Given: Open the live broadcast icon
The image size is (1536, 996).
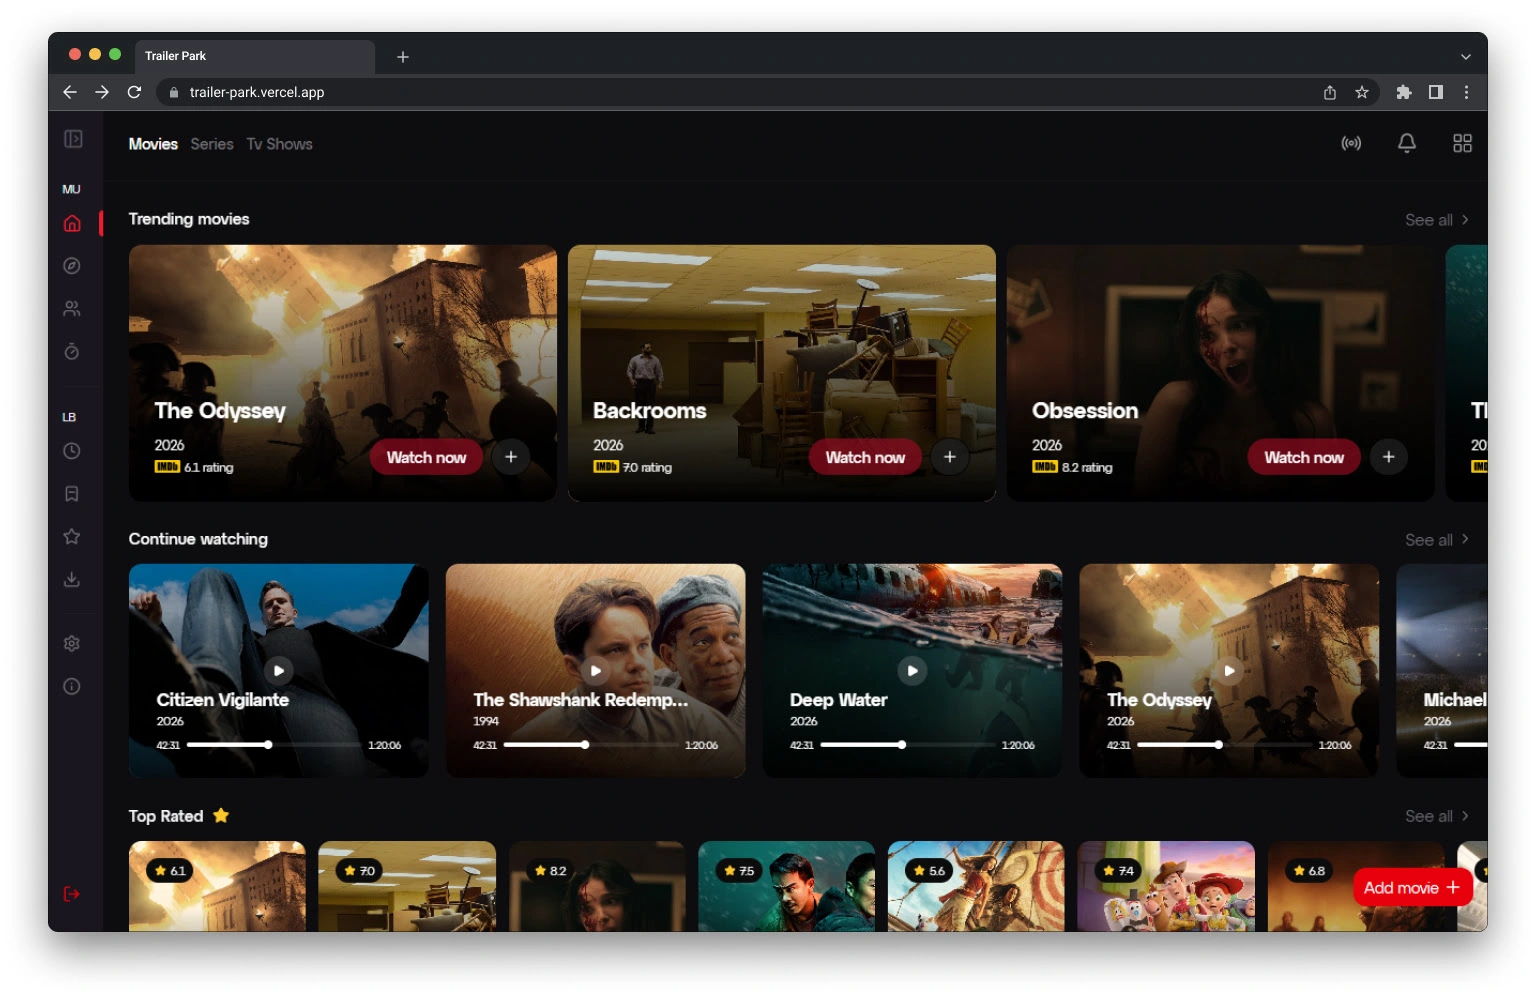Looking at the screenshot, I should [1351, 143].
